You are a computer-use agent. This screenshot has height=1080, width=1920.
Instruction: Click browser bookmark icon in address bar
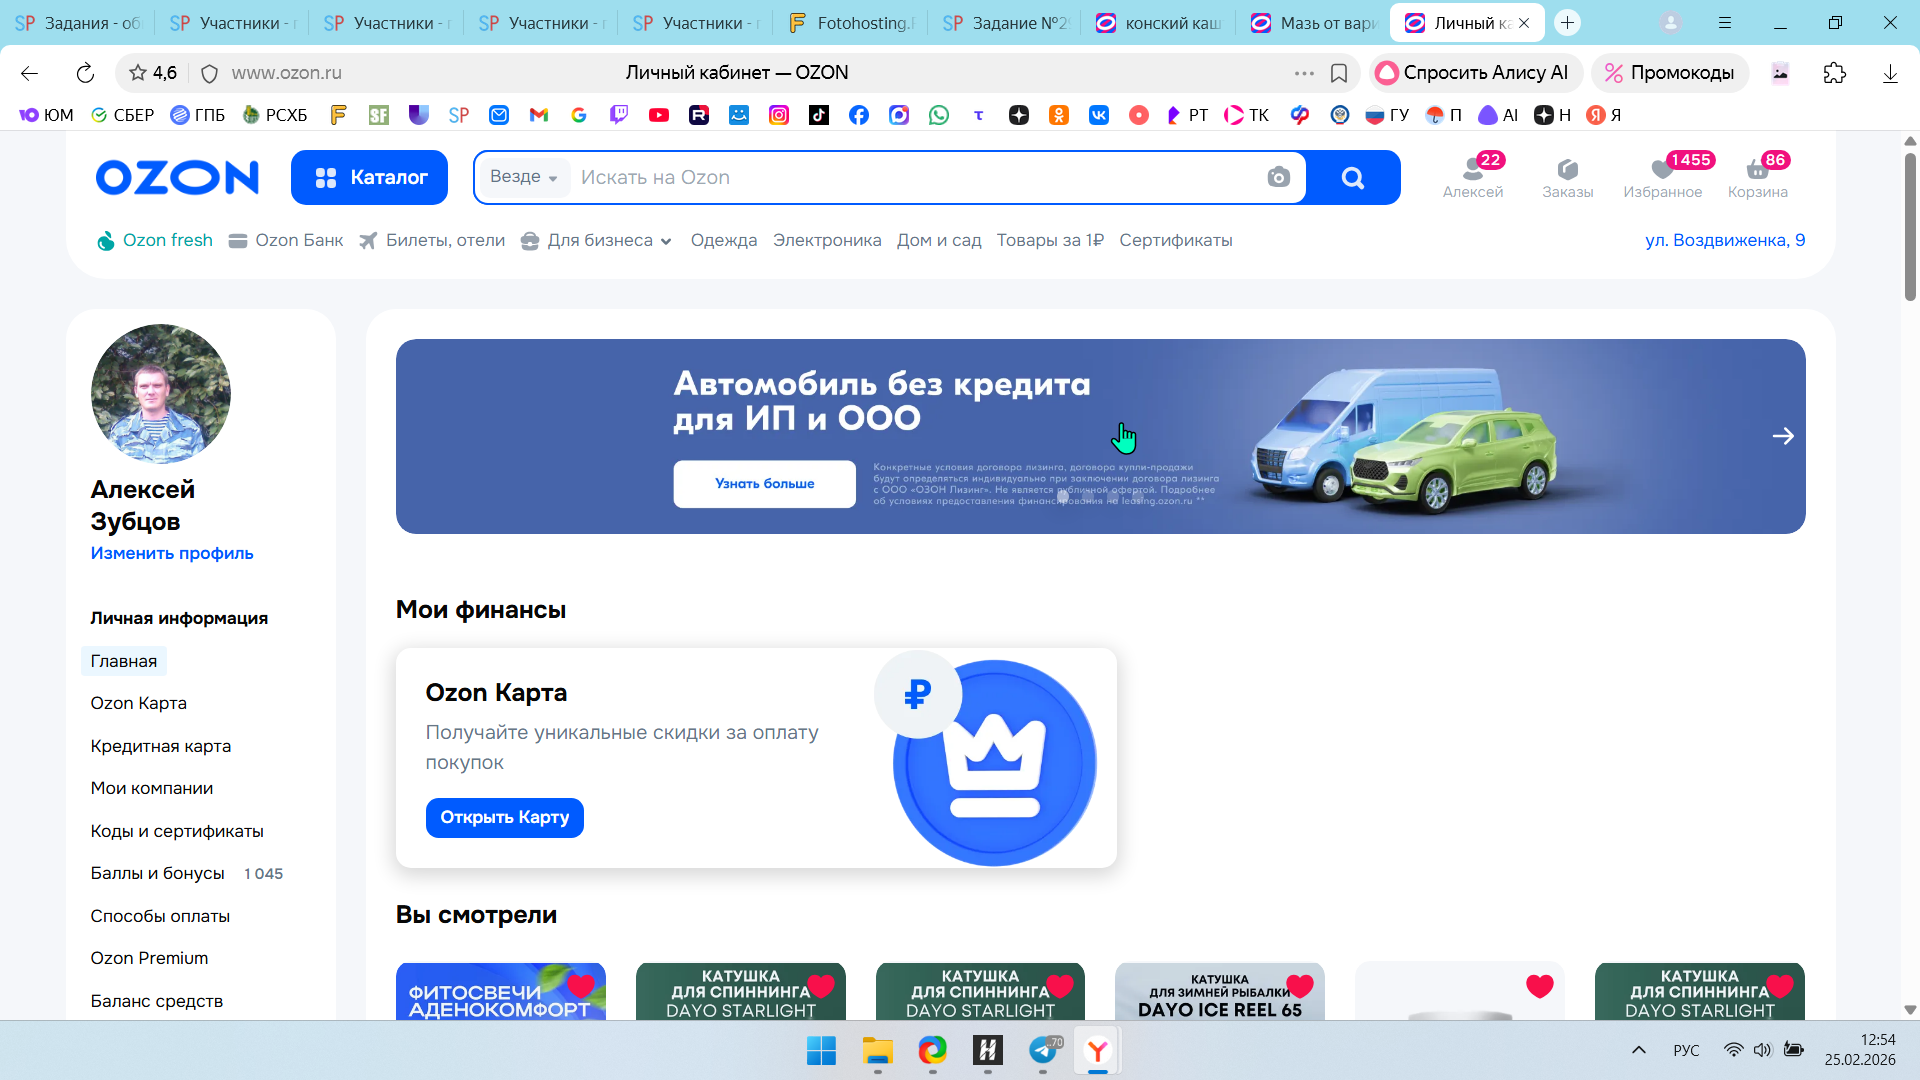tap(1339, 73)
